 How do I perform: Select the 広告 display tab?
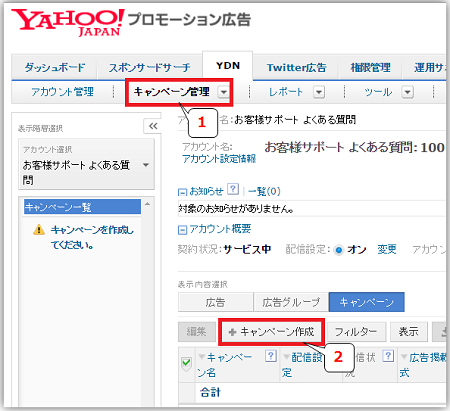click(215, 302)
